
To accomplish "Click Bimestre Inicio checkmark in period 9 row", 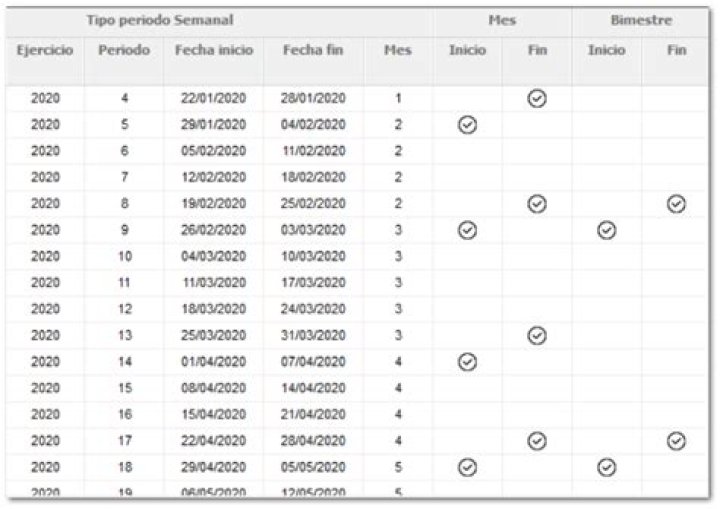I will tap(606, 230).
